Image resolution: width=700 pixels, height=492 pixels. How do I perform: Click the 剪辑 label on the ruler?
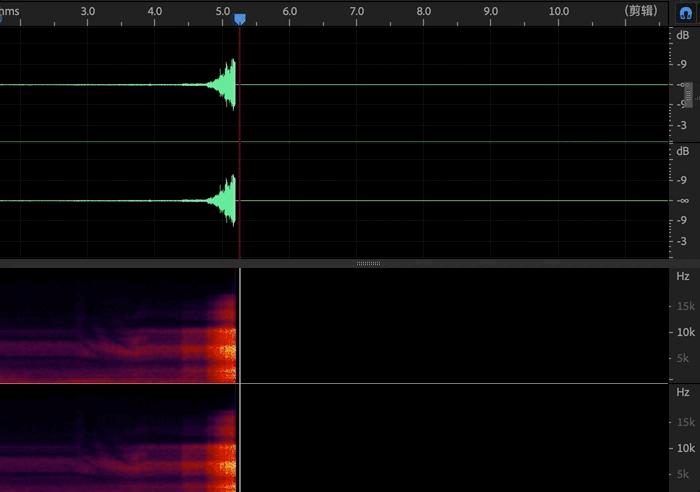(x=640, y=11)
